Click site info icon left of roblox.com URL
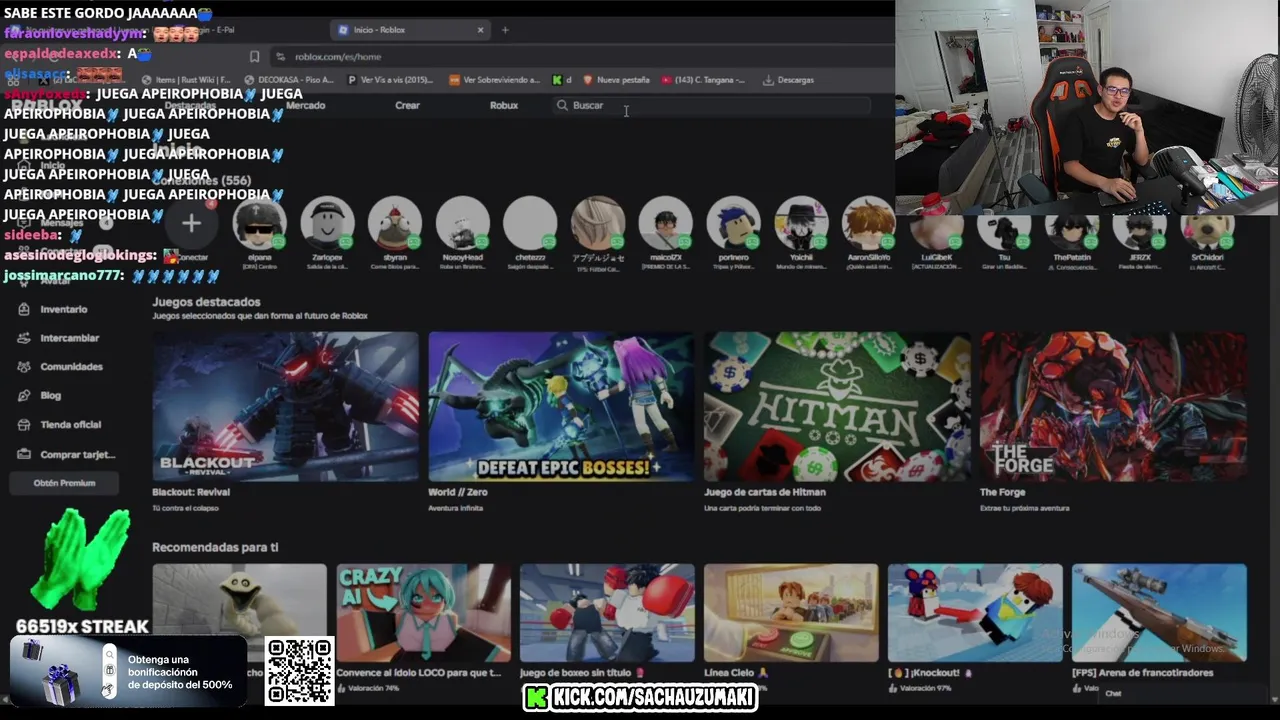Screen dimensions: 1280x720 point(281,57)
